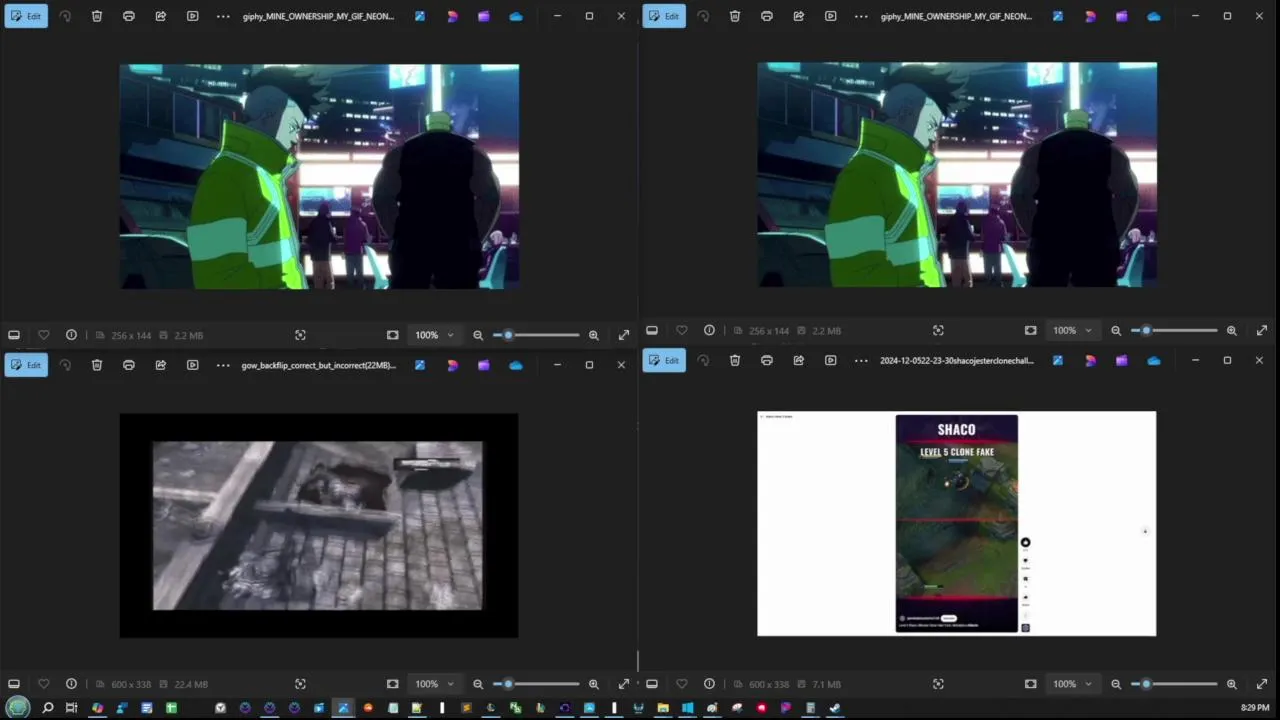Zoom in on the gow_backflip image

pos(593,684)
